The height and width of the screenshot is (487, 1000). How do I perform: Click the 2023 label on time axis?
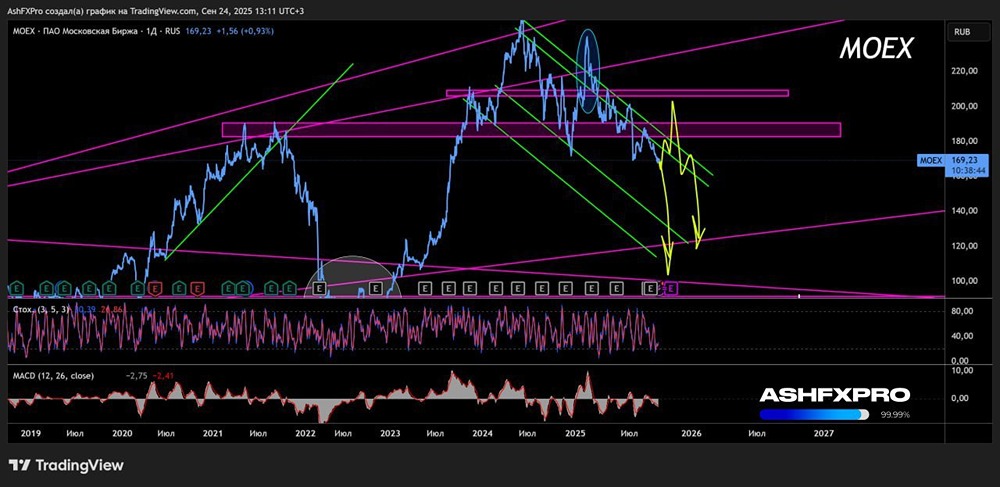pos(390,435)
